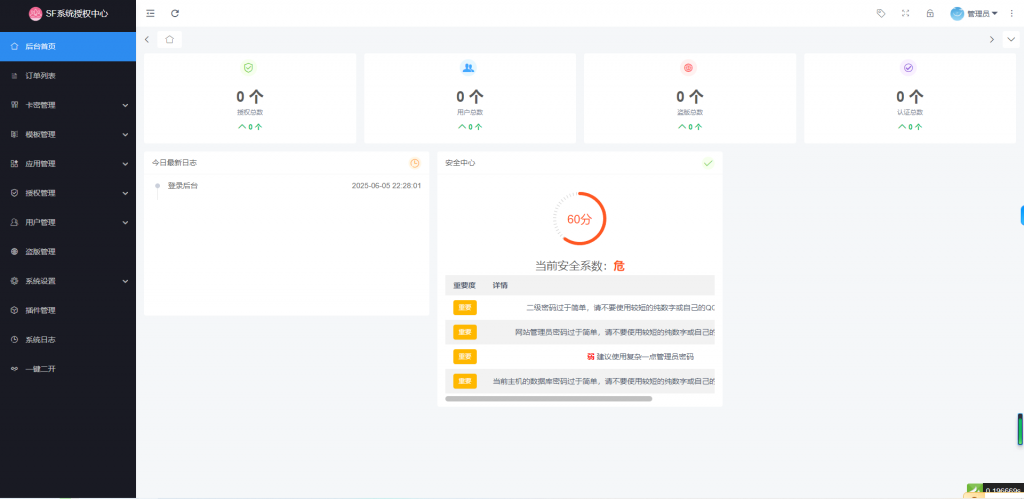Click the 系统设置 gear sidebar icon
This screenshot has height=499, width=1024.
tap(14, 282)
